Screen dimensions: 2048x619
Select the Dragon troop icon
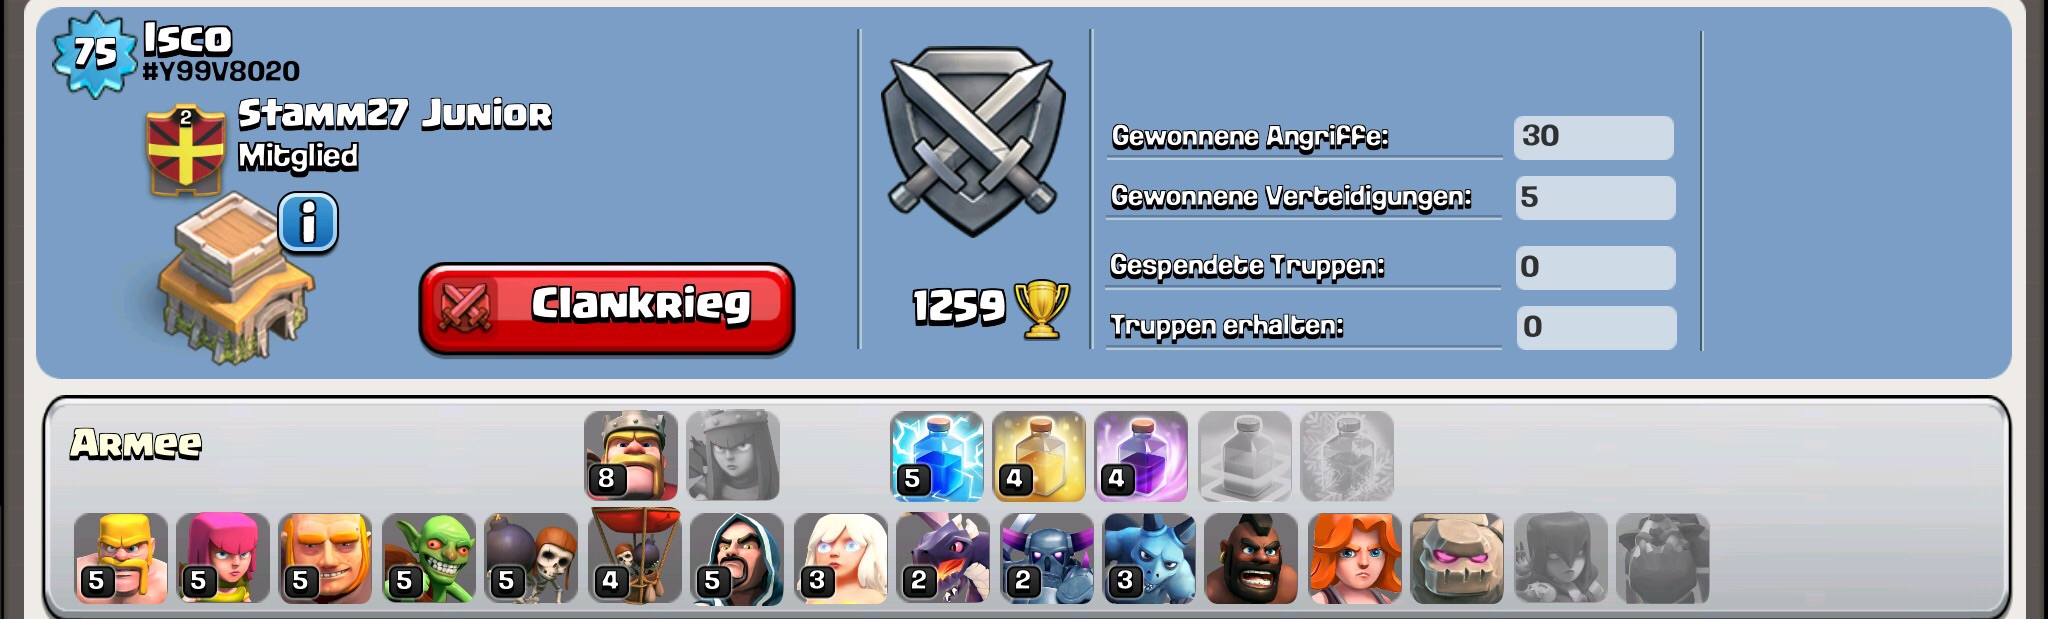943,558
